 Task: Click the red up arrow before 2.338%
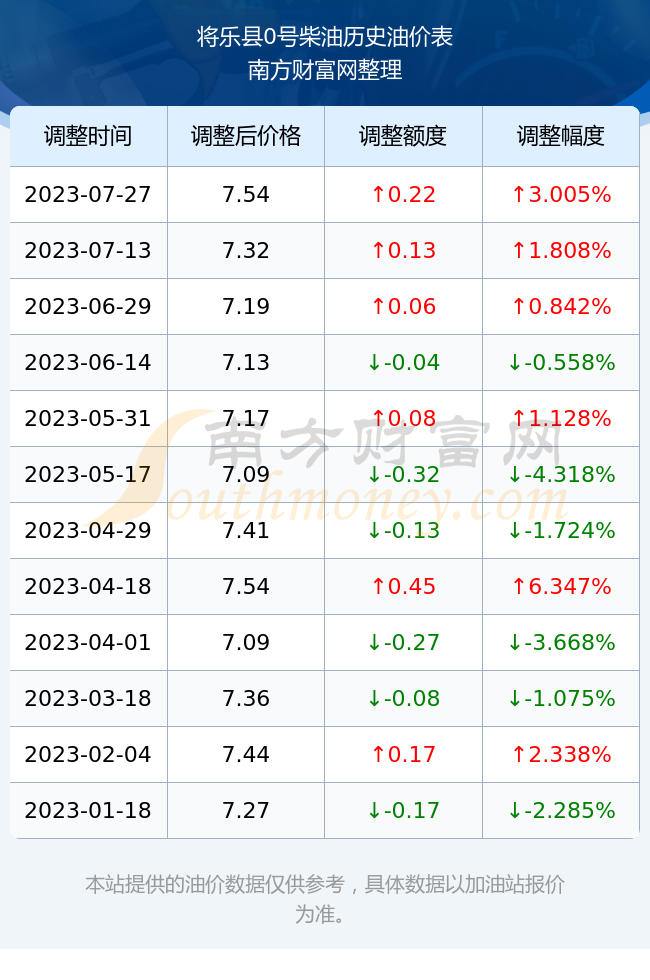pos(519,754)
